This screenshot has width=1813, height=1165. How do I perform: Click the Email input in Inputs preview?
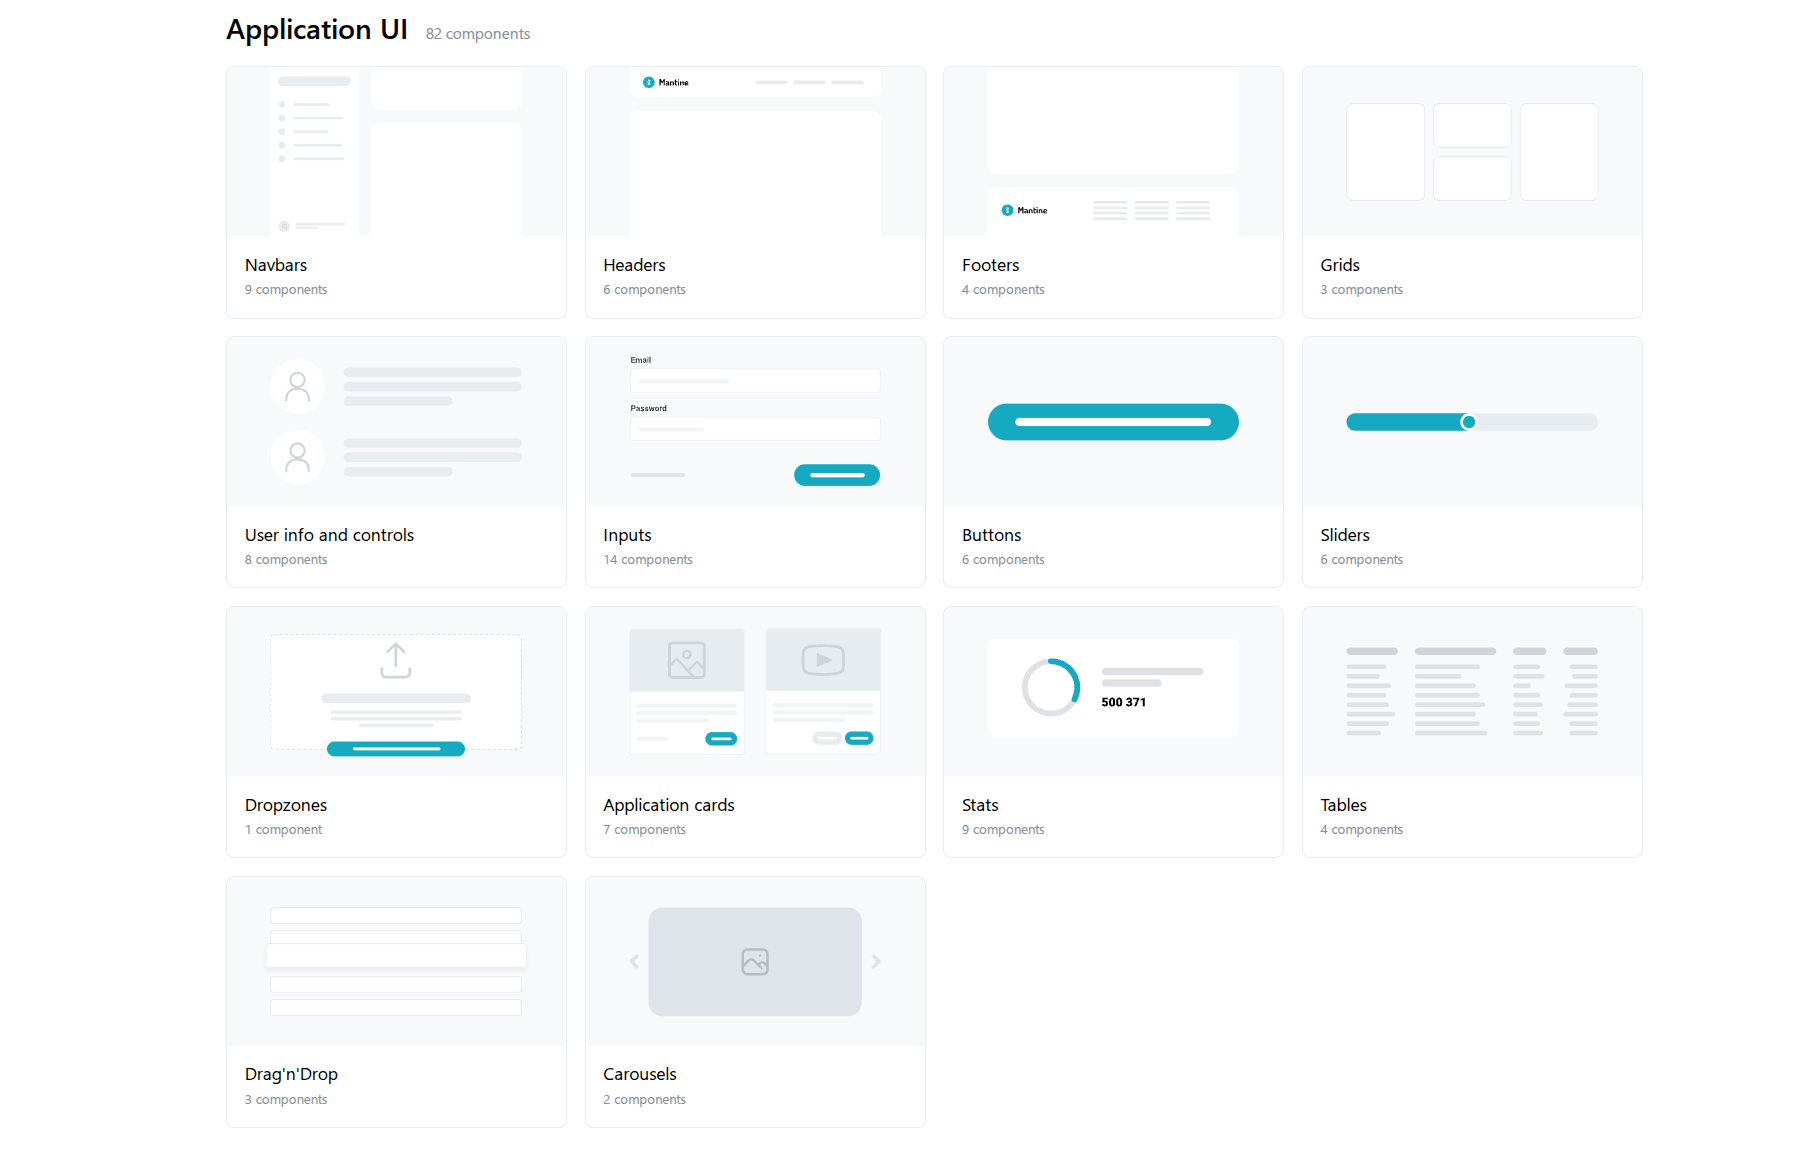click(x=754, y=381)
